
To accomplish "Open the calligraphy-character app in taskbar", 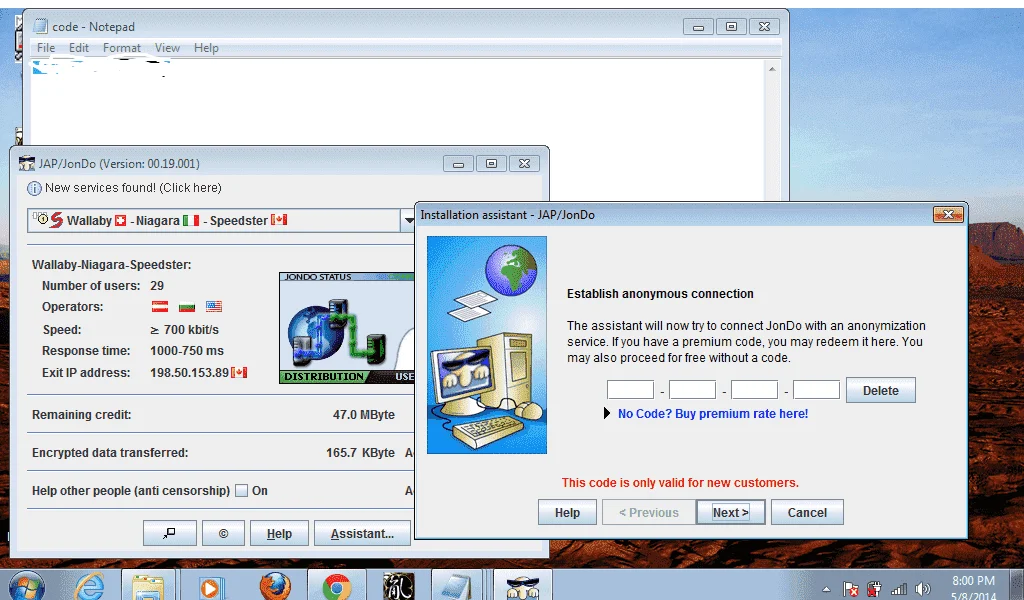I will tap(398, 586).
